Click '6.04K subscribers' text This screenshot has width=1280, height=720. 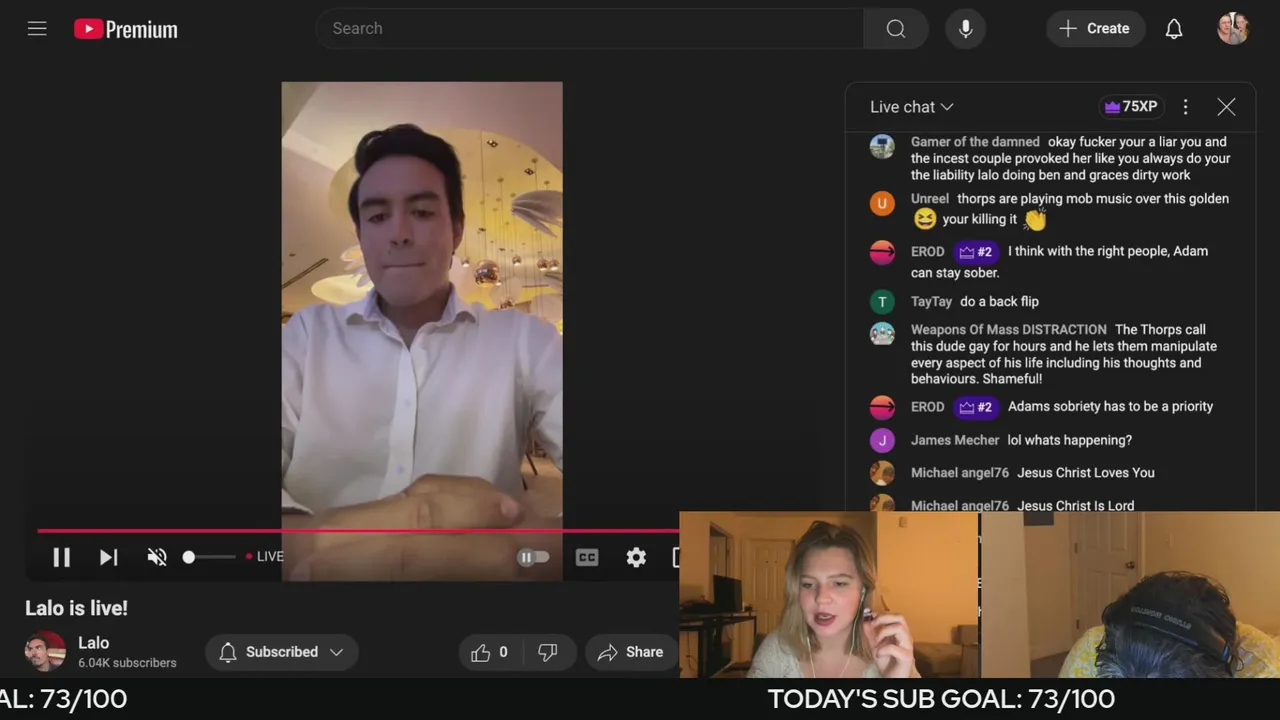(x=127, y=663)
